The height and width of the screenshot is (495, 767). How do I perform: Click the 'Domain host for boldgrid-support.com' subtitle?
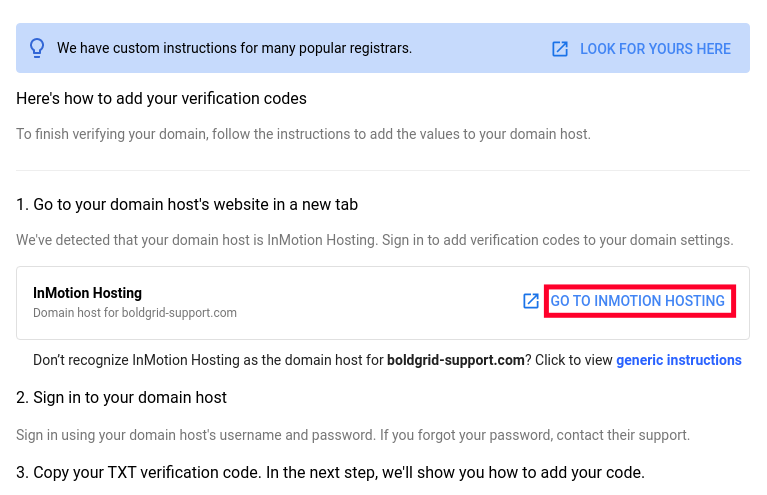click(x=135, y=313)
